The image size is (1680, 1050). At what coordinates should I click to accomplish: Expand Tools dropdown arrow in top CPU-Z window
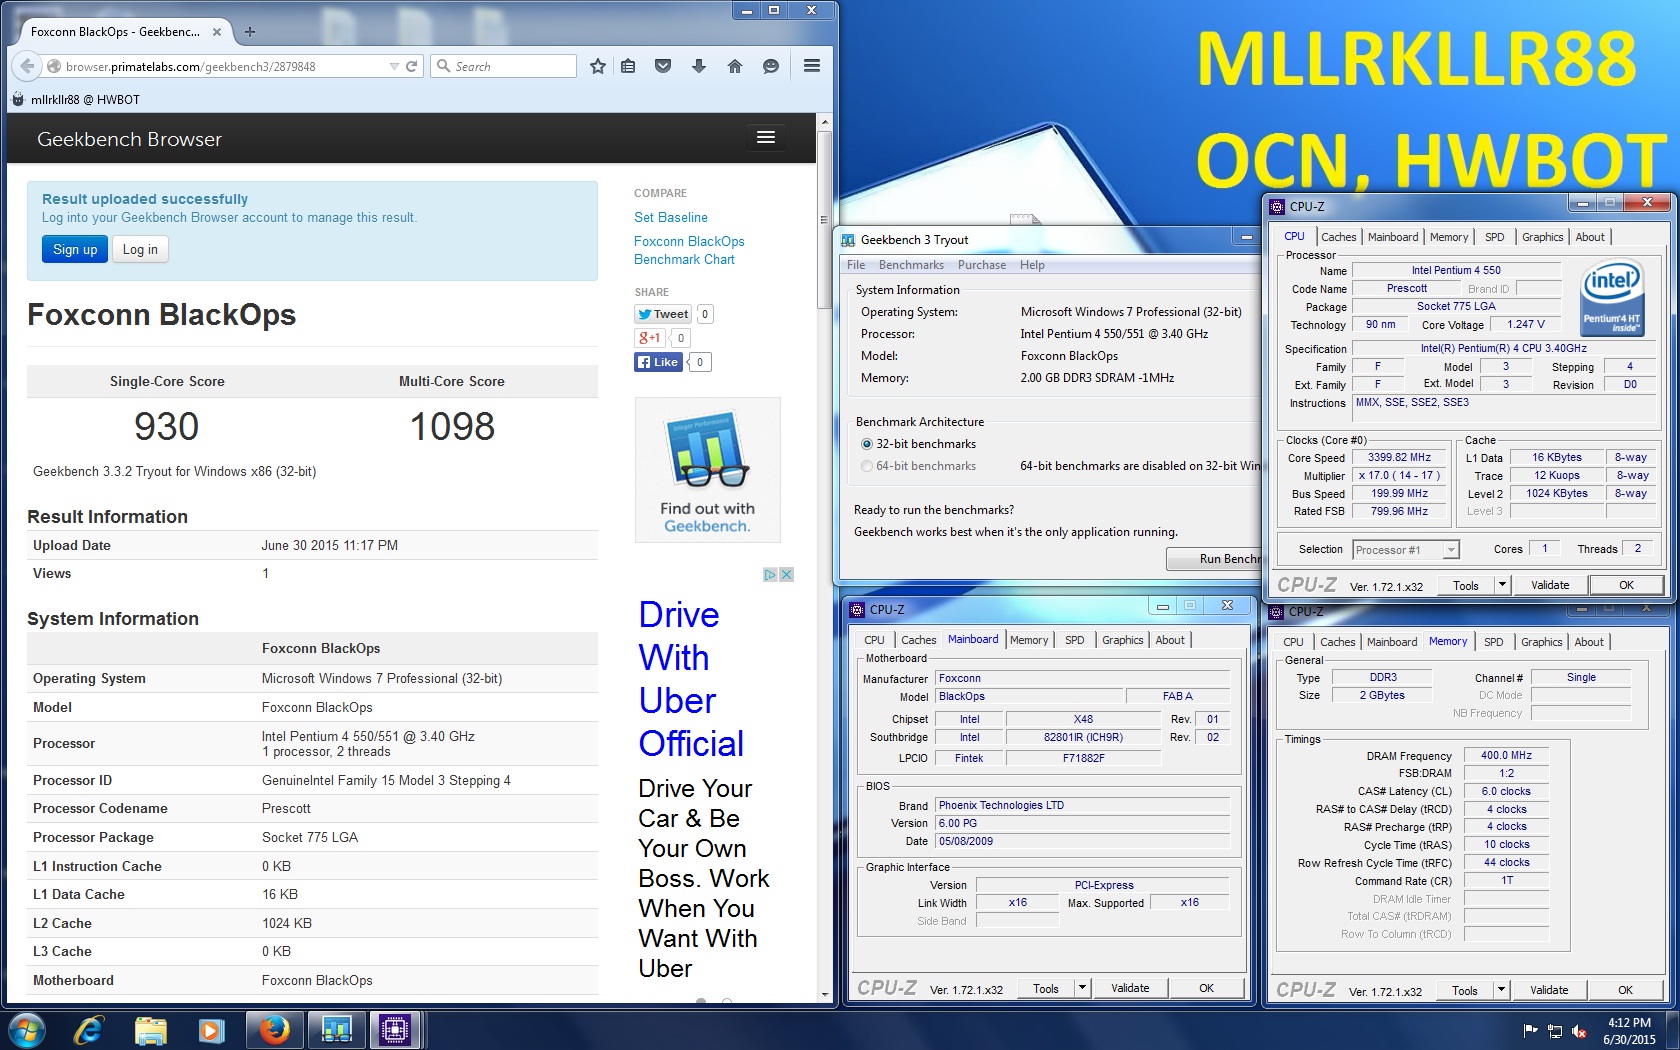tap(1502, 585)
